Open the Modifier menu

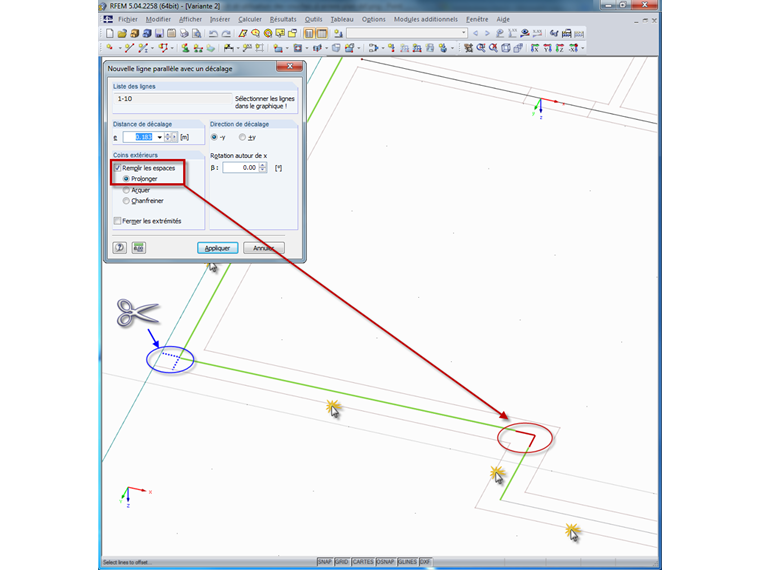[158, 19]
